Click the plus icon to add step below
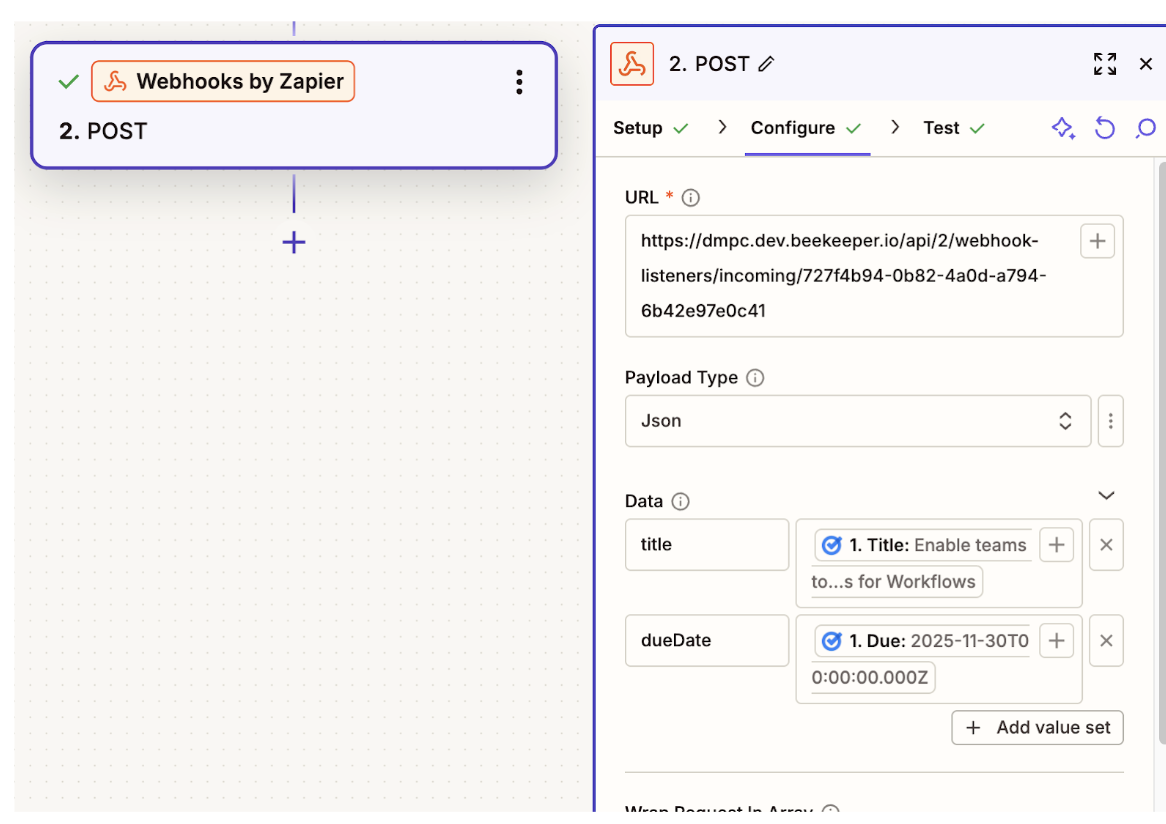Image resolution: width=1166 pixels, height=824 pixels. pyautogui.click(x=293, y=242)
